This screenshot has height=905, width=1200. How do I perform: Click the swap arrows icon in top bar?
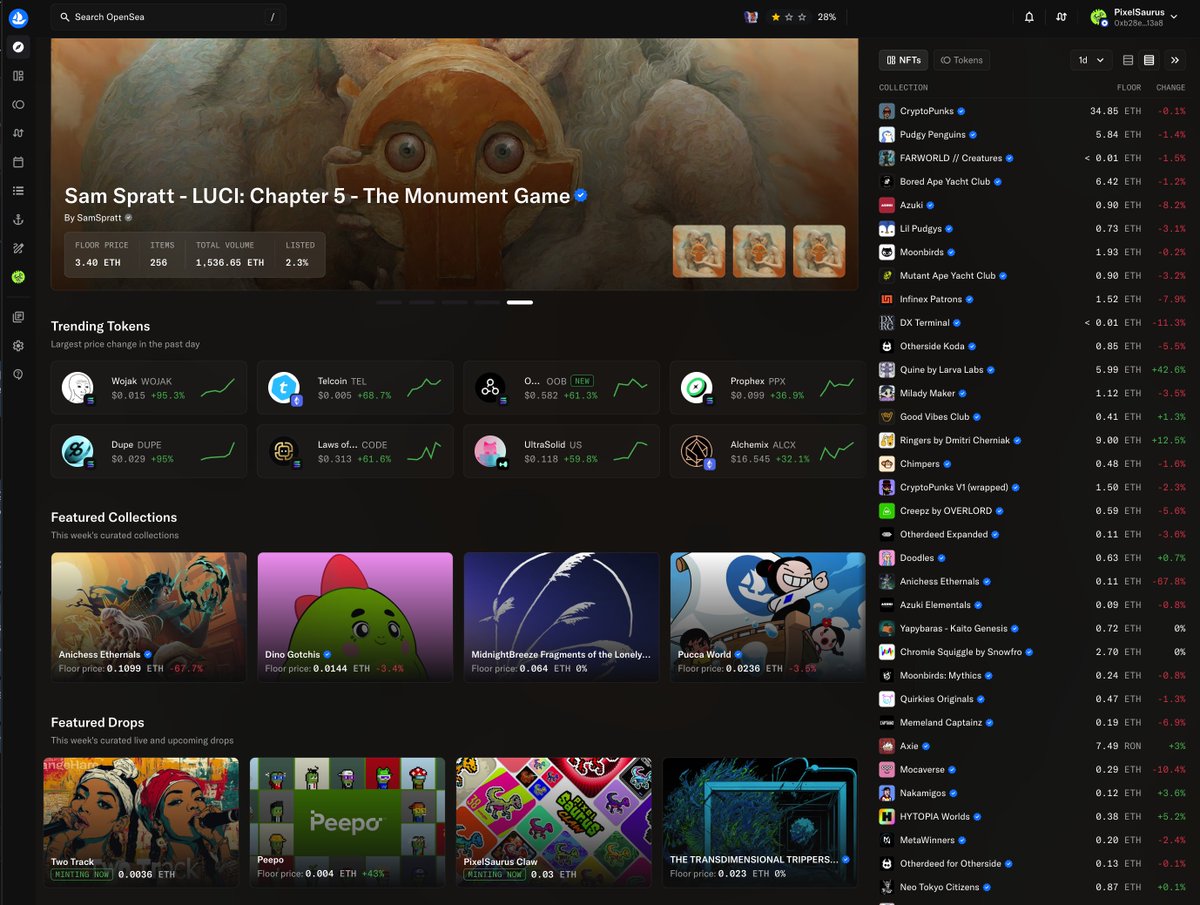coord(1061,17)
